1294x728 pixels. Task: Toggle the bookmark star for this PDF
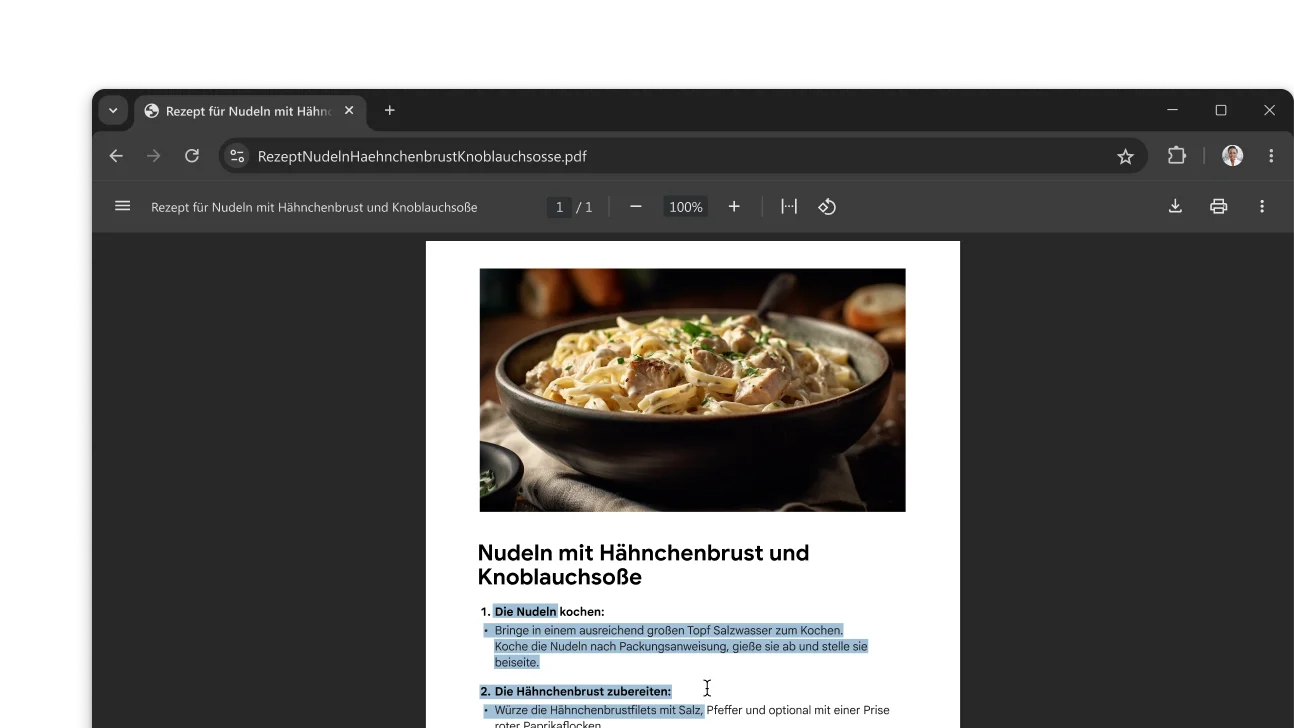pos(1125,155)
